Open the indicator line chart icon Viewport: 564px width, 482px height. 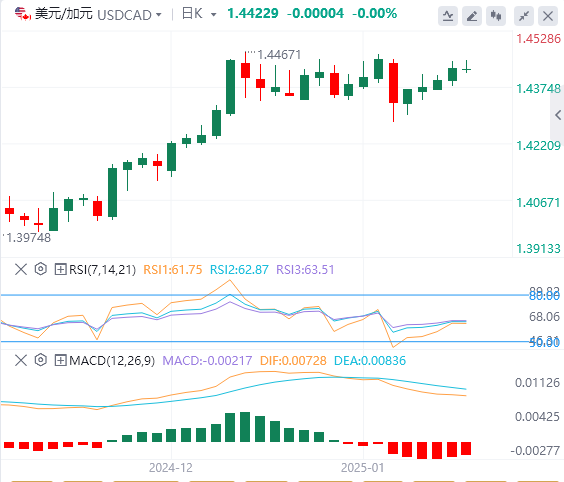pos(448,16)
